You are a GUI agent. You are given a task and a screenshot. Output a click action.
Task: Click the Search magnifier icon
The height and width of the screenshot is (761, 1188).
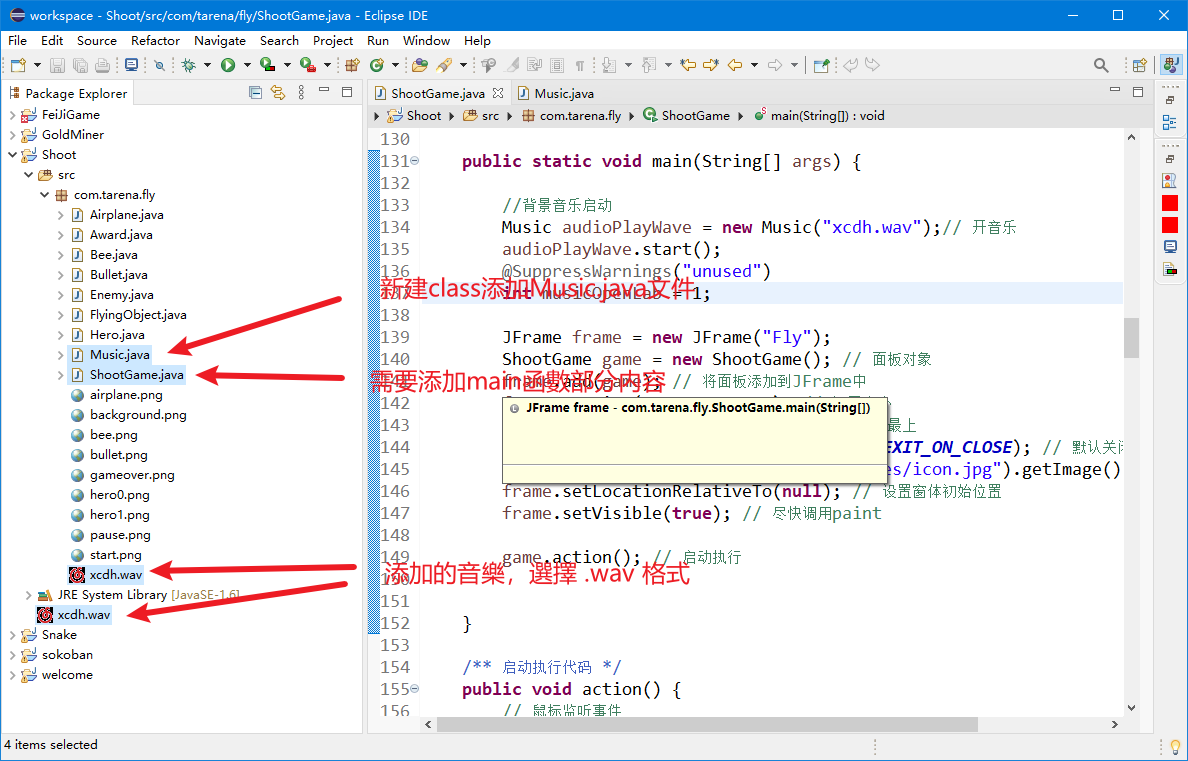(x=1101, y=65)
